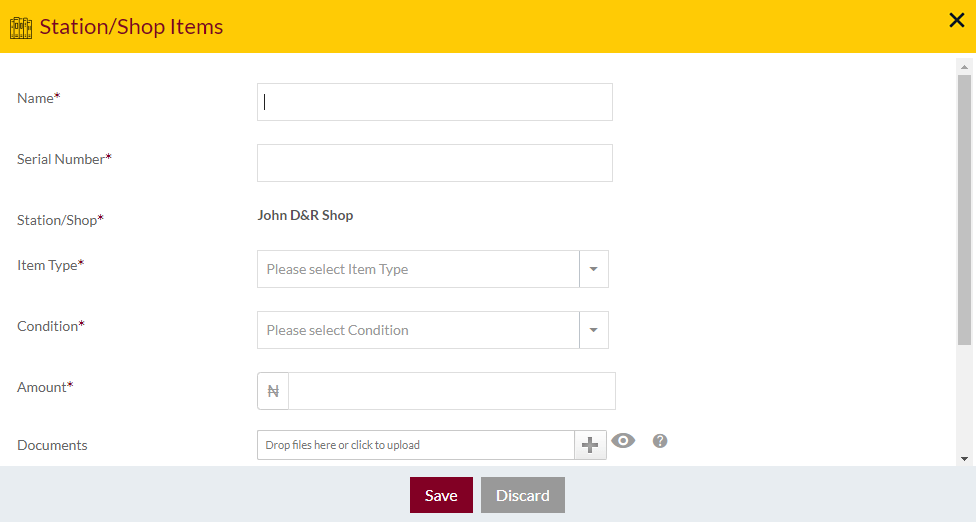Open the question mark help icon

pos(660,440)
